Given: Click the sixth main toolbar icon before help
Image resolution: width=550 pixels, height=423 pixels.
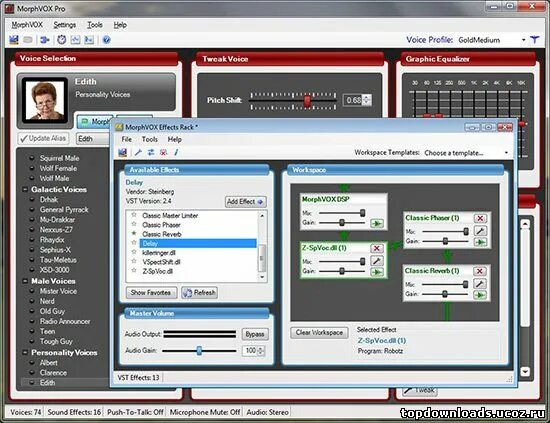Looking at the screenshot, I should [89, 40].
